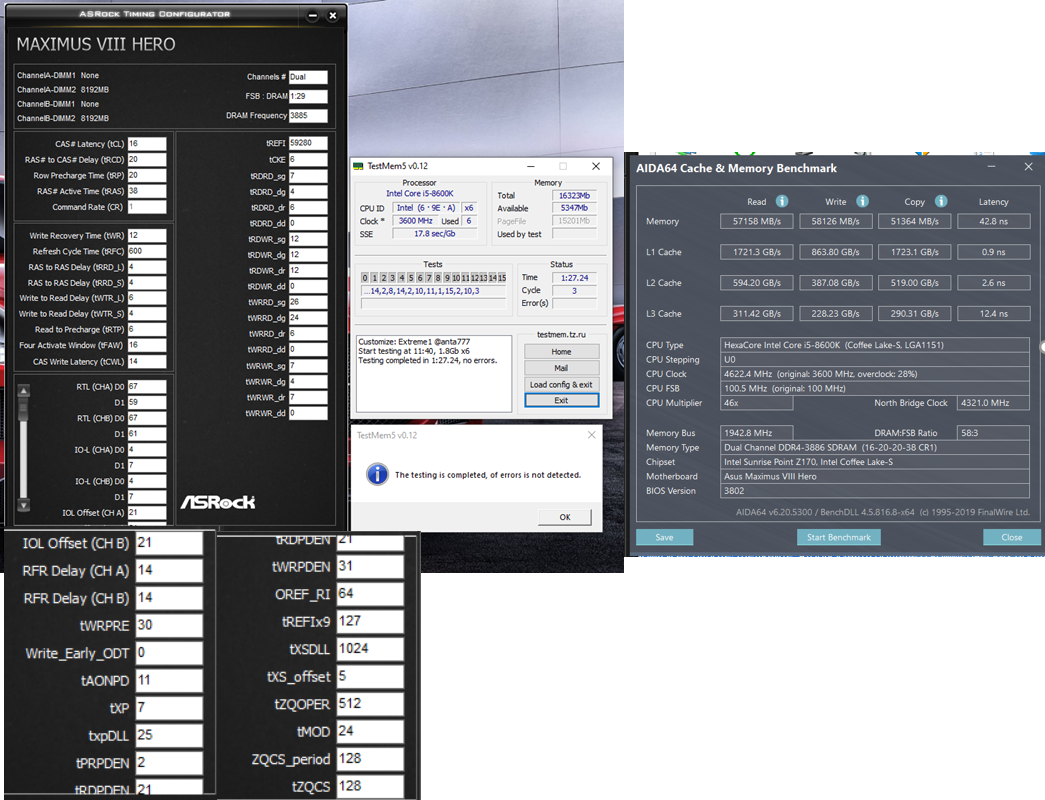Click the Write info icon in AIDA64
Image resolution: width=1045 pixels, height=800 pixels.
[x=862, y=201]
